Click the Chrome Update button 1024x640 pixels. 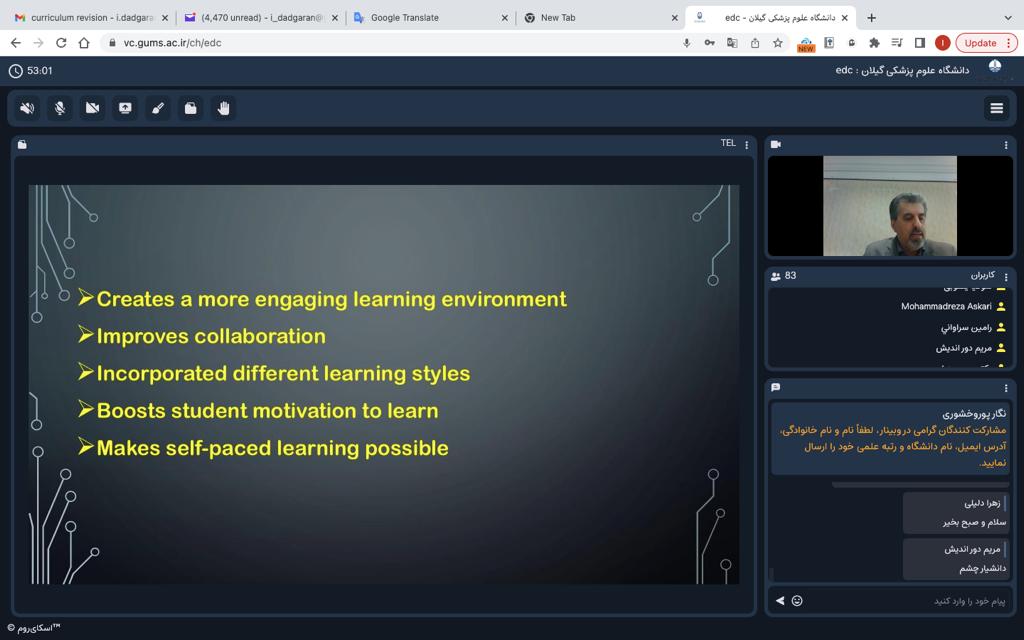click(x=986, y=43)
